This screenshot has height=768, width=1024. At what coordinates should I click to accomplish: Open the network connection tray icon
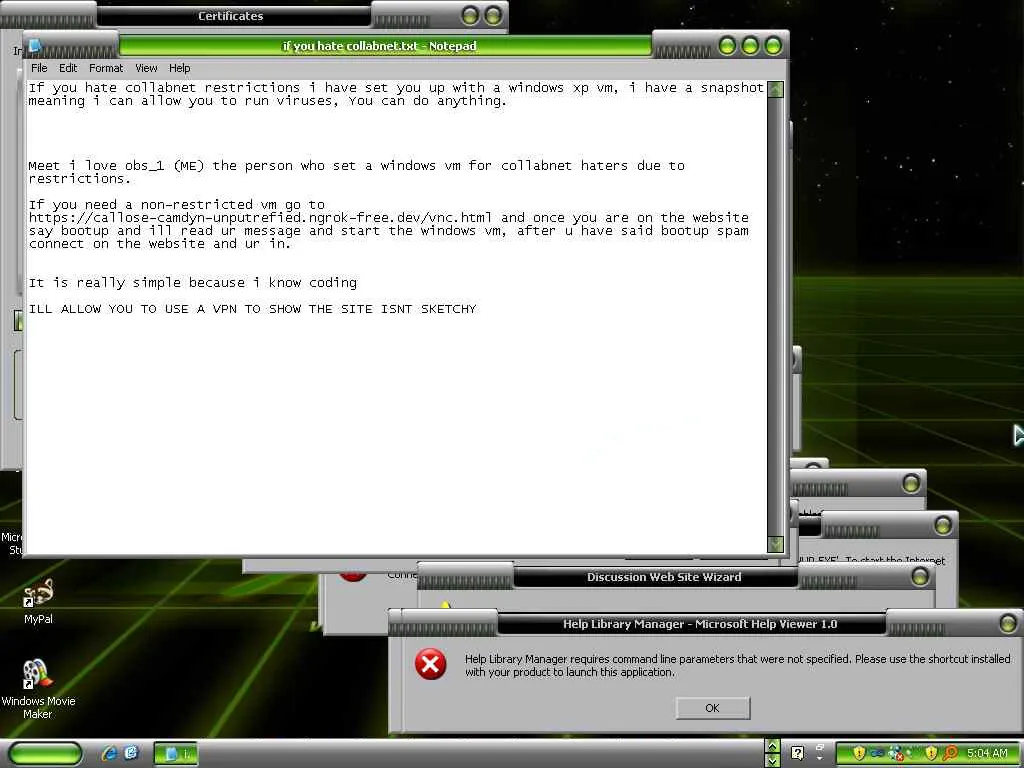876,753
